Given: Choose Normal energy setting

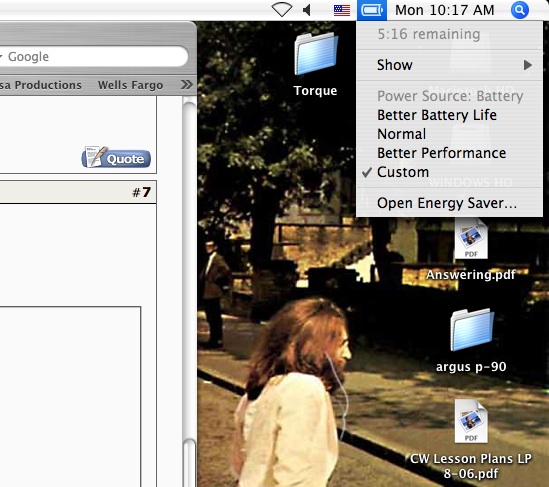Looking at the screenshot, I should [450, 134].
